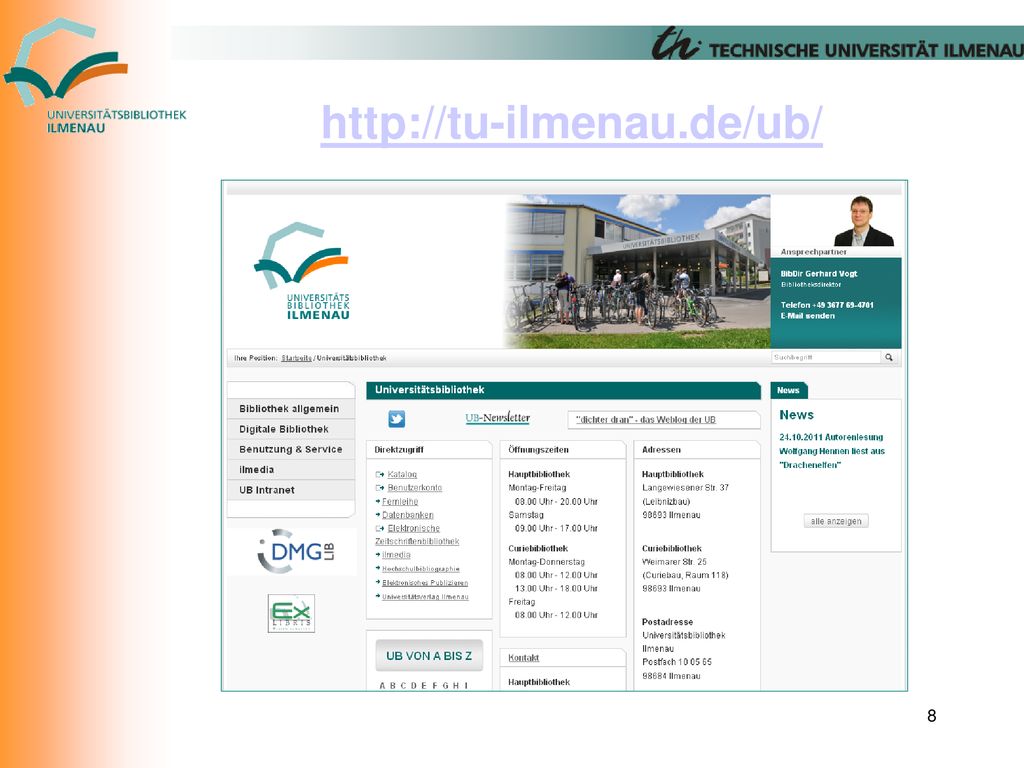Click the slide's Universitätsbibliothek Ilmenau corner logo
The width and height of the screenshot is (1024, 768).
[x=95, y=76]
